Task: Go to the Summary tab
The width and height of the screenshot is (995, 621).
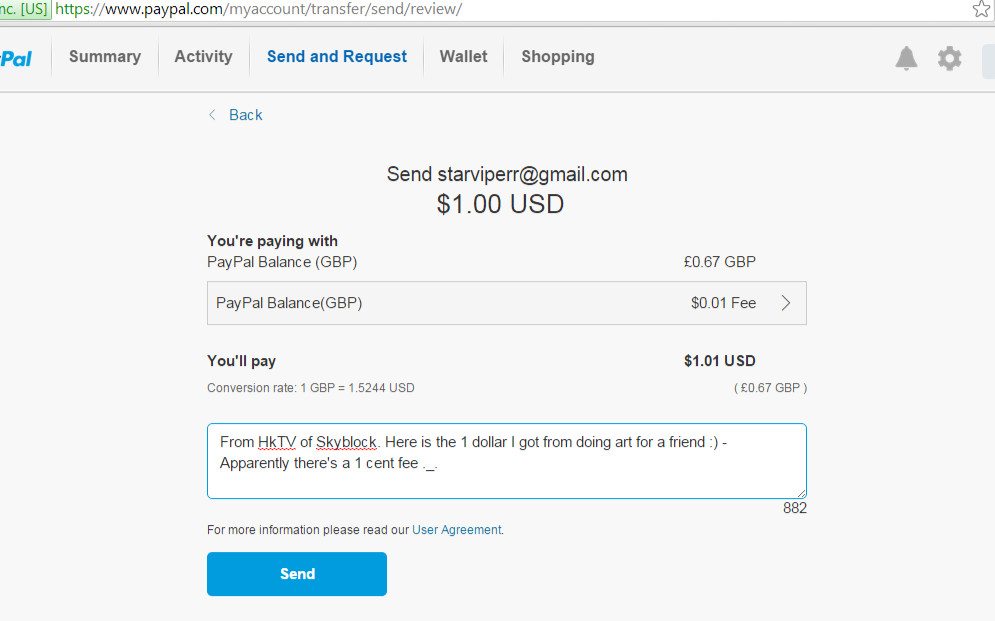Action: tap(105, 56)
